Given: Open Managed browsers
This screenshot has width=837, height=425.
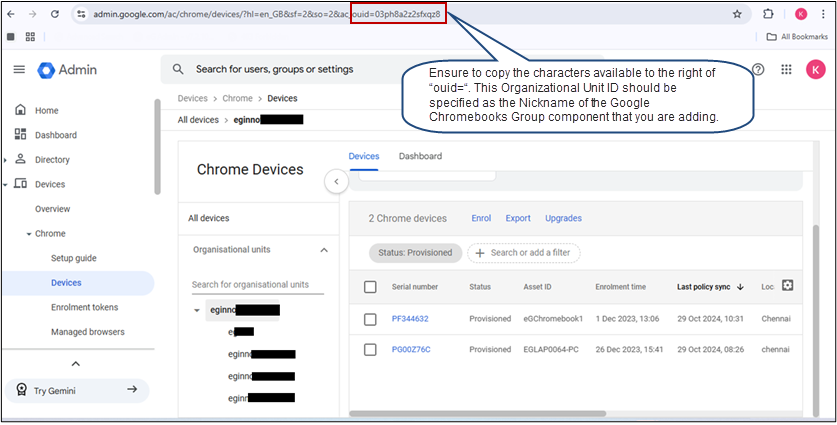Looking at the screenshot, I should 88,332.
